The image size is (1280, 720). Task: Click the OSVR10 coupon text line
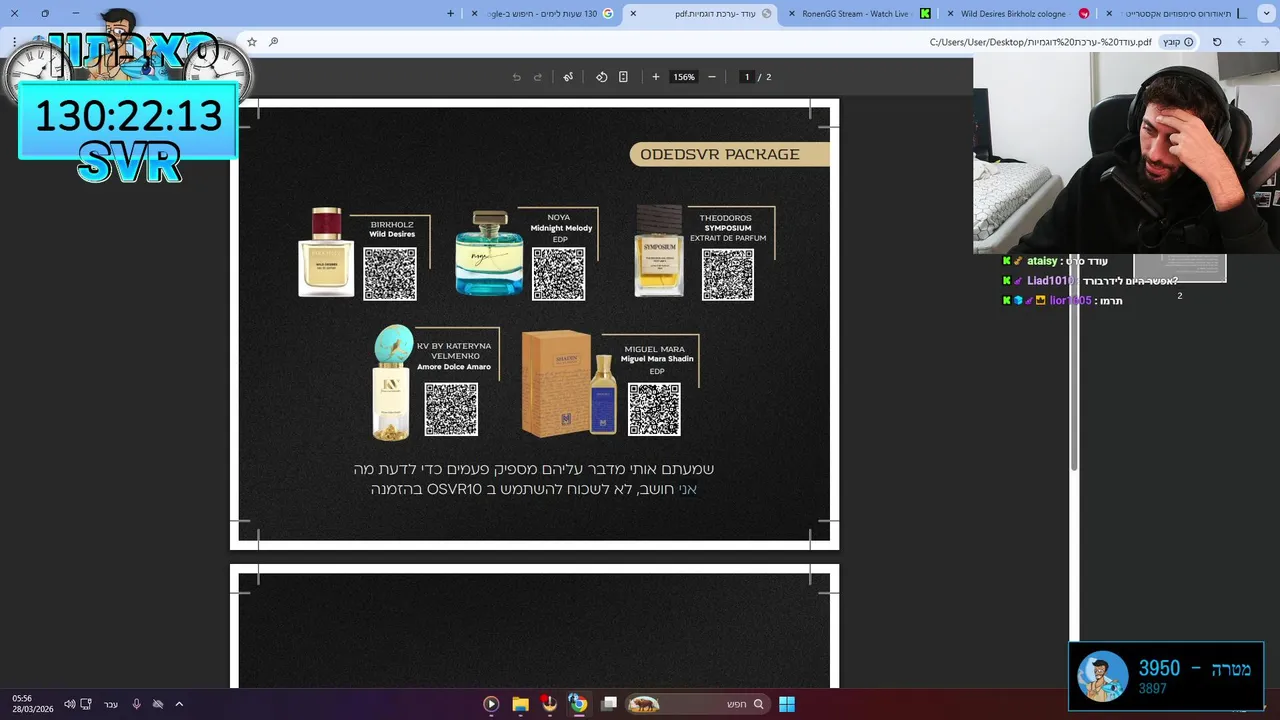(534, 489)
